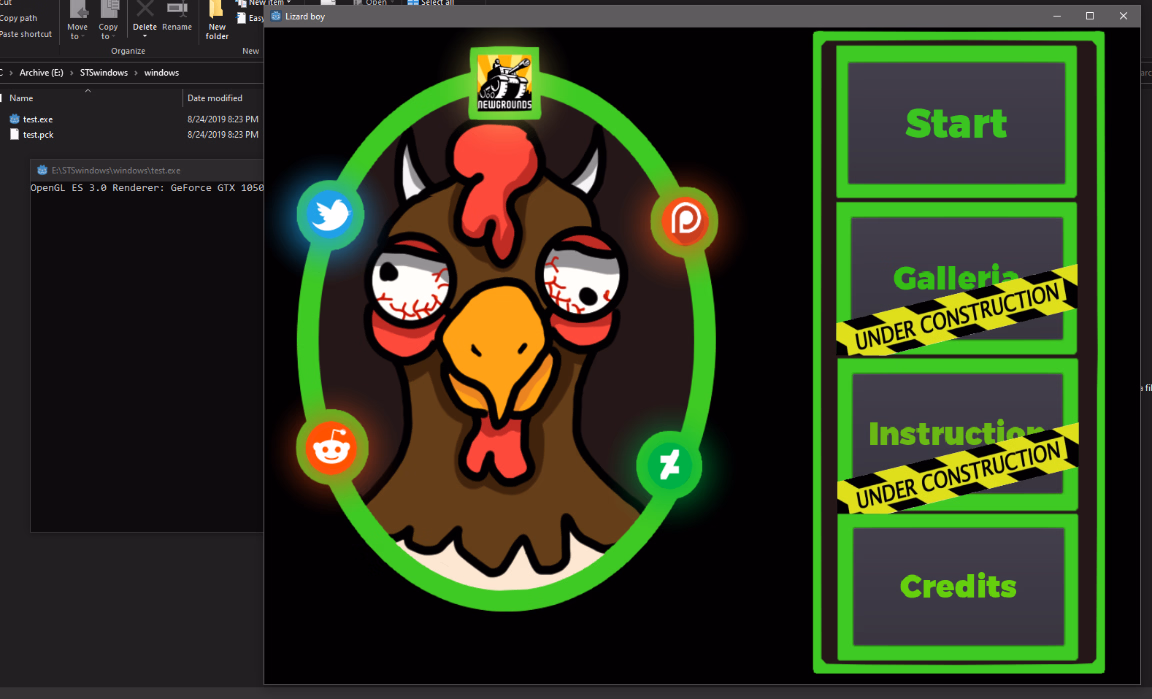Expand the chevron after Archive (E:) breadcrumb
Image resolution: width=1152 pixels, height=699 pixels.
71,73
